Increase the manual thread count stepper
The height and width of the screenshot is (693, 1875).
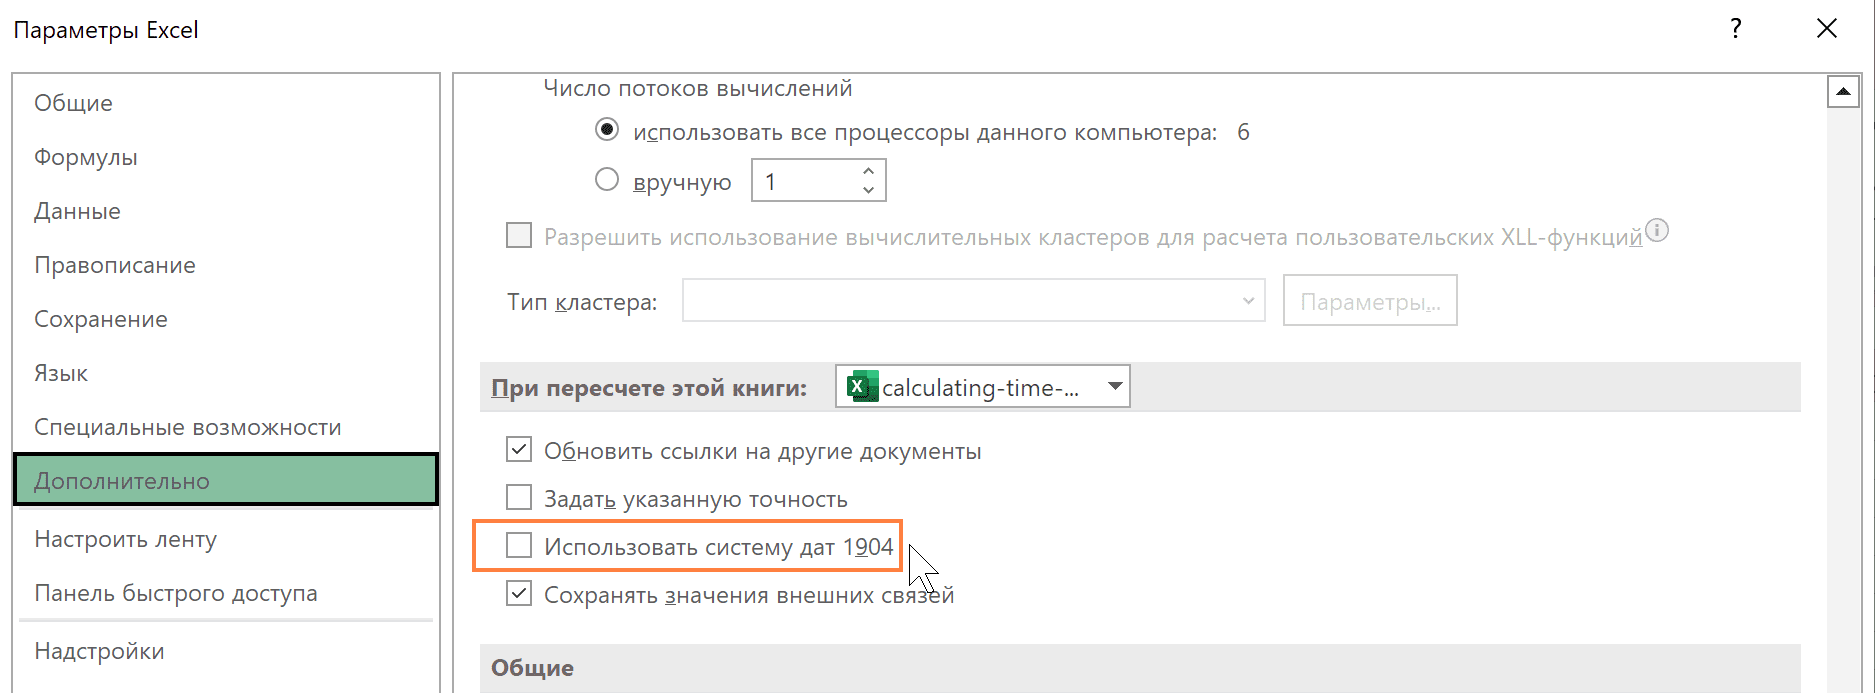click(x=868, y=172)
